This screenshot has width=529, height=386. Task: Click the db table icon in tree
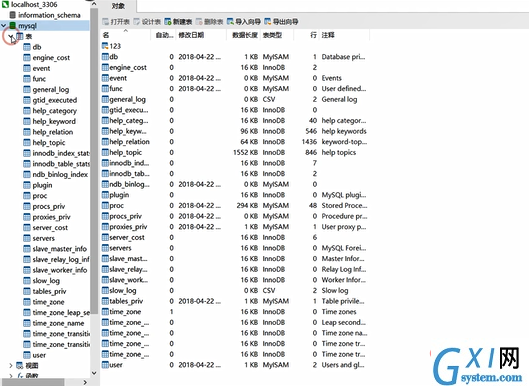coord(27,47)
